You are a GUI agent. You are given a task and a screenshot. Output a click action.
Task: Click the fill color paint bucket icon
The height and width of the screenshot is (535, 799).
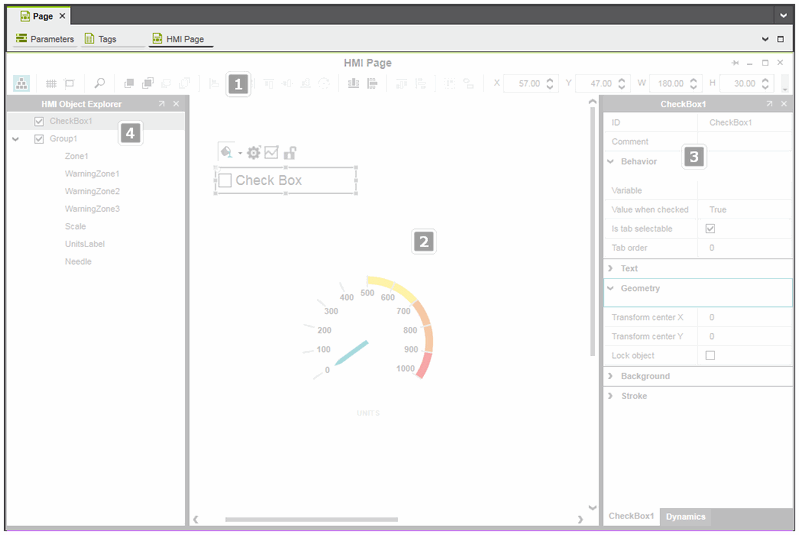tap(226, 153)
